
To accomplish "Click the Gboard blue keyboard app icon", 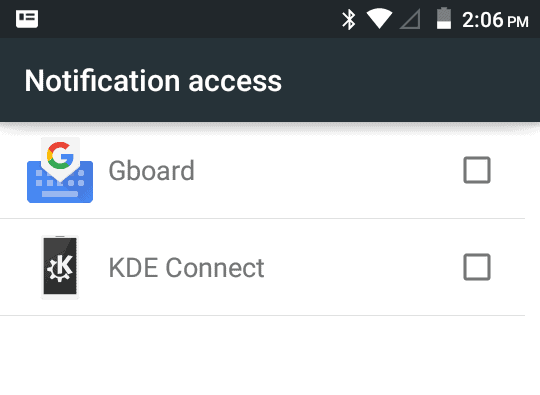I will click(x=60, y=170).
